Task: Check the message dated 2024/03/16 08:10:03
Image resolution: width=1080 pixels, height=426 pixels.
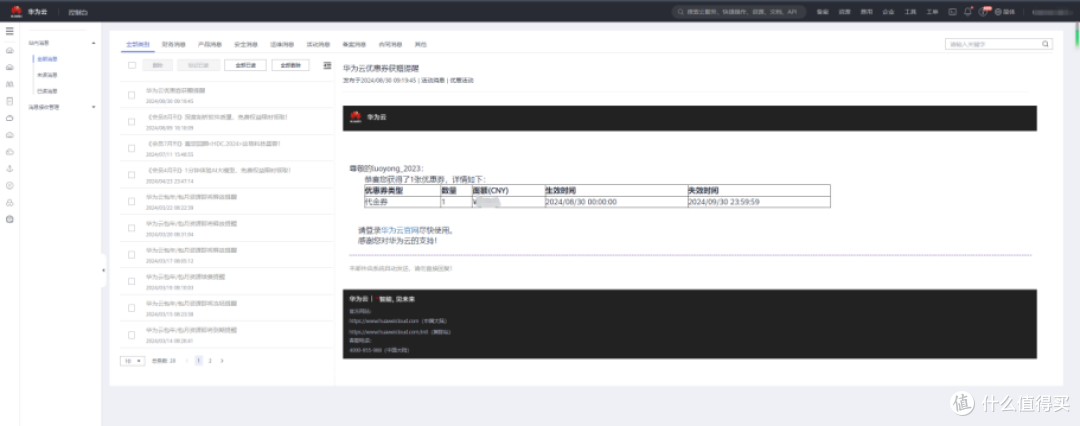Action: click(132, 282)
